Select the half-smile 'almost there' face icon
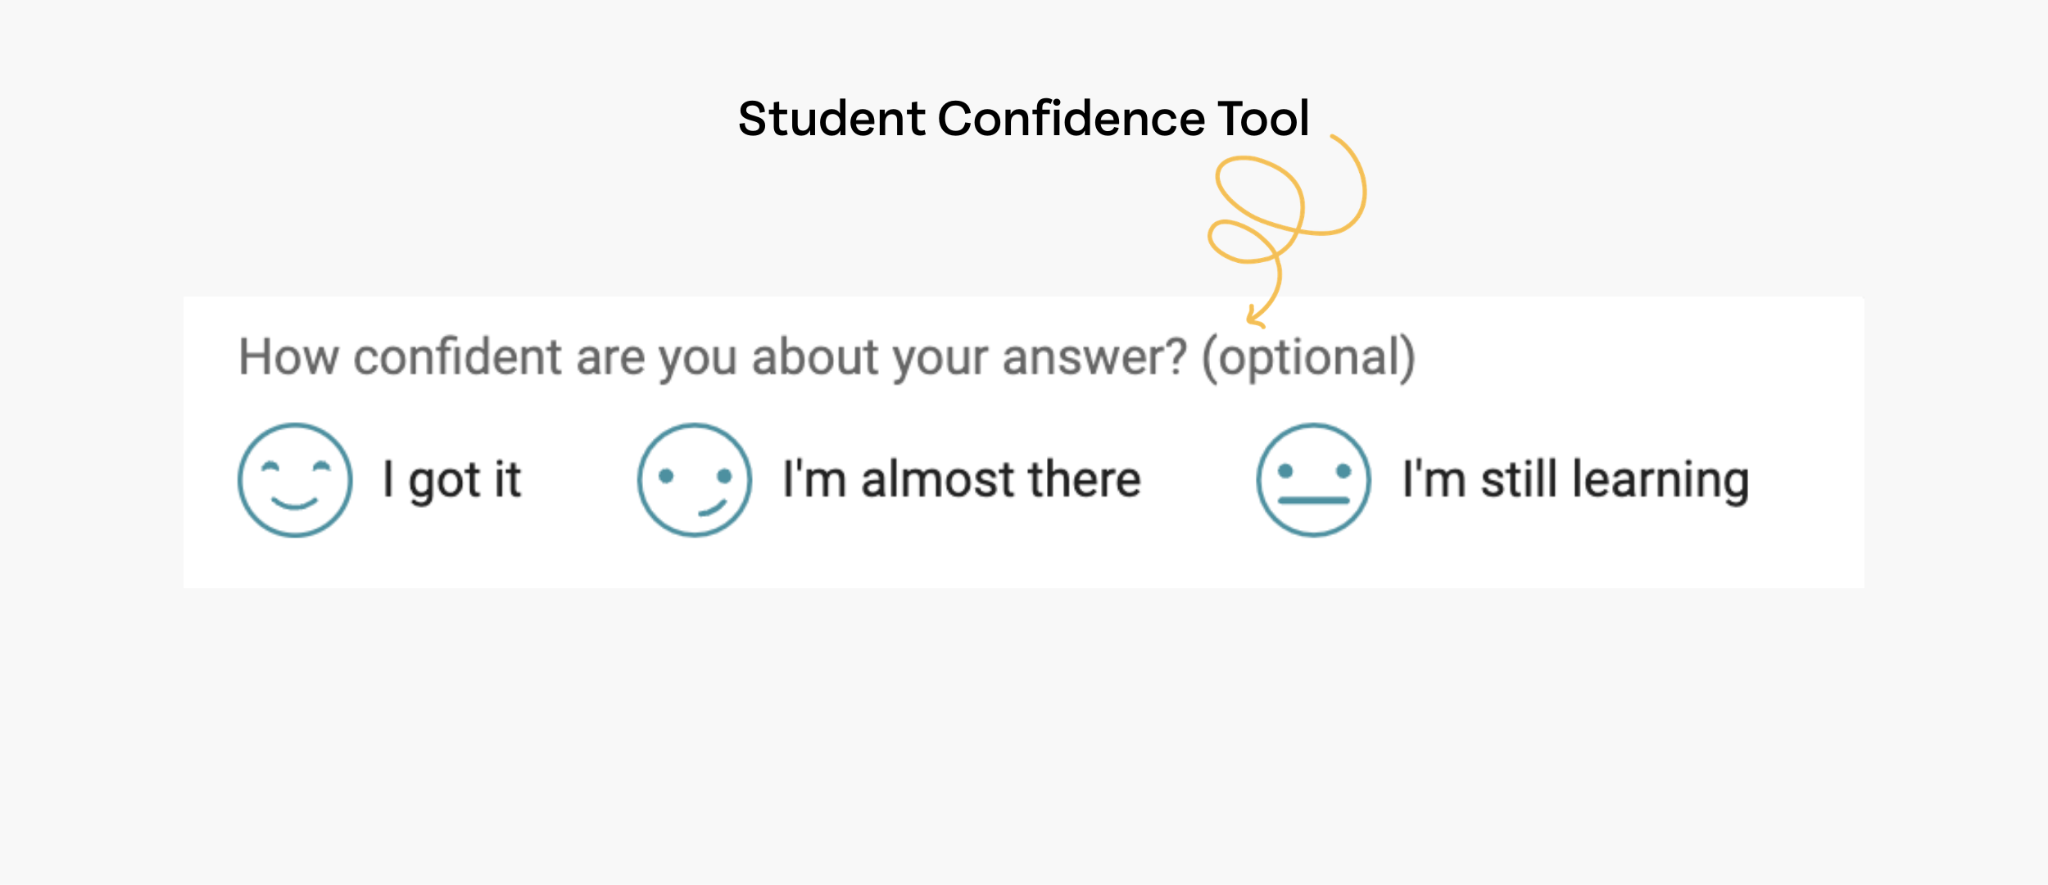 coord(694,480)
